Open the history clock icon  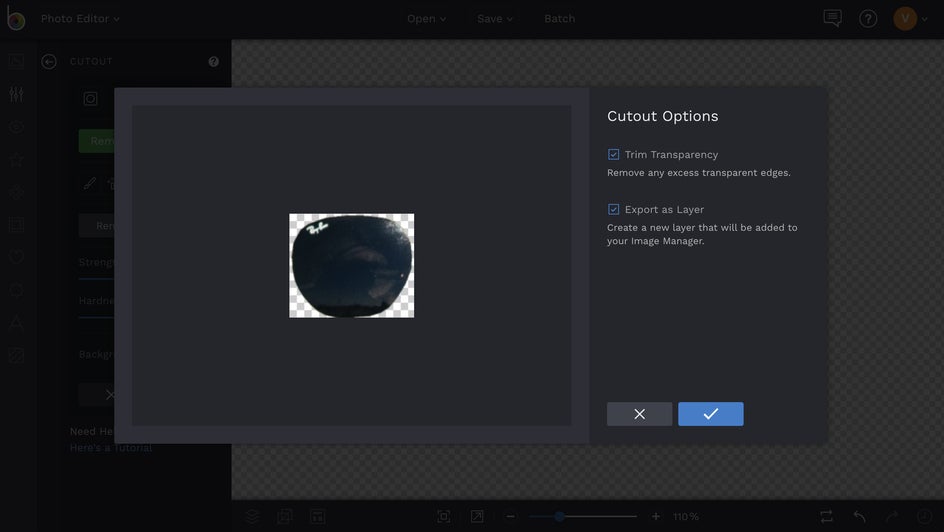(x=924, y=516)
